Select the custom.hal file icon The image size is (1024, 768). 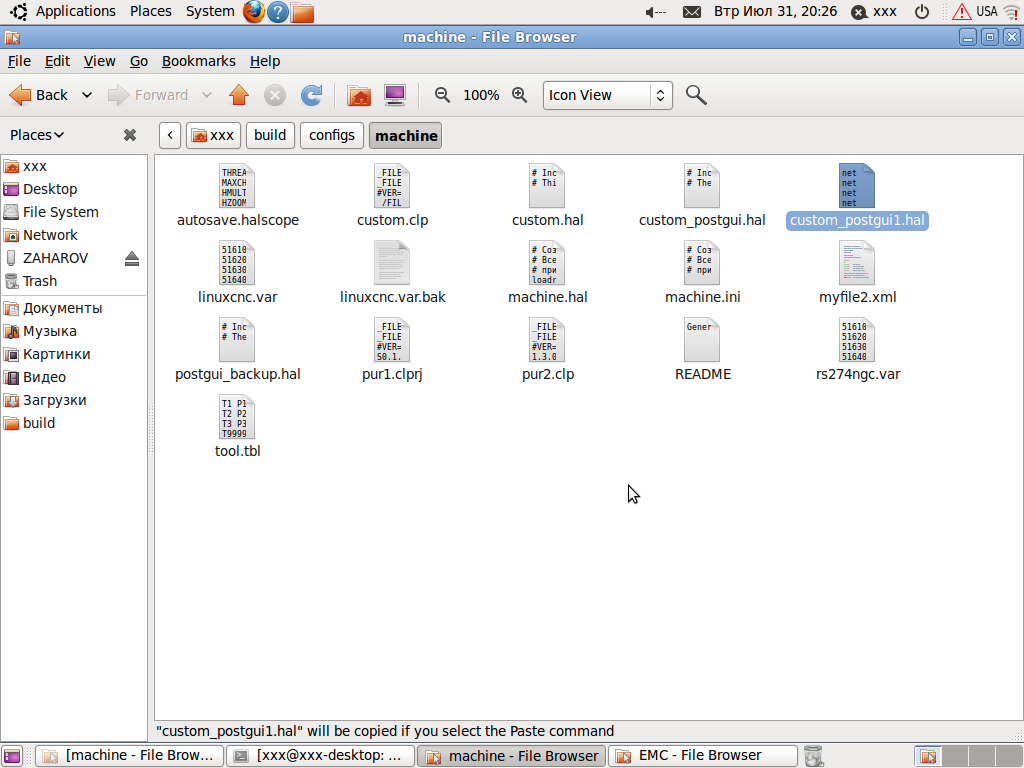547,185
